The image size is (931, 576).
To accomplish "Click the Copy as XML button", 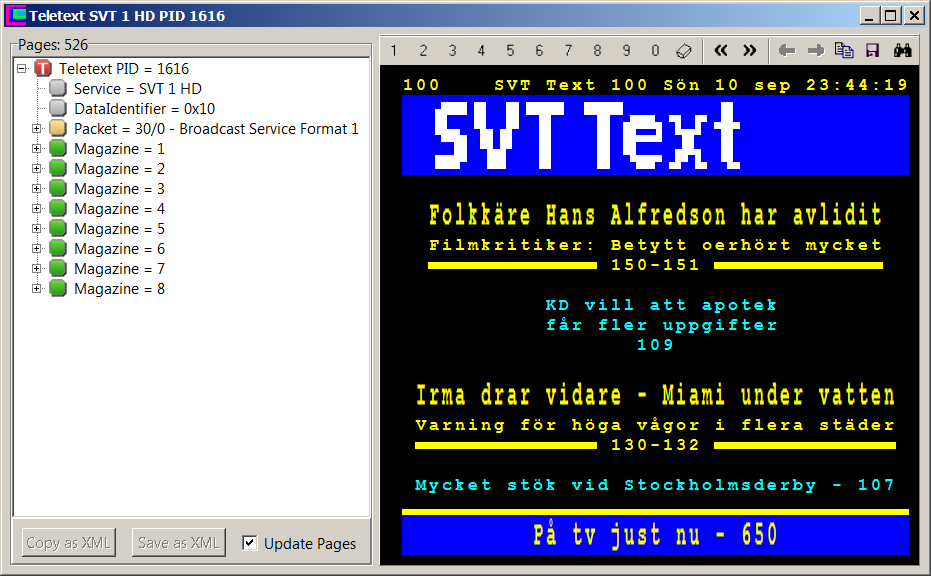I will 68,542.
